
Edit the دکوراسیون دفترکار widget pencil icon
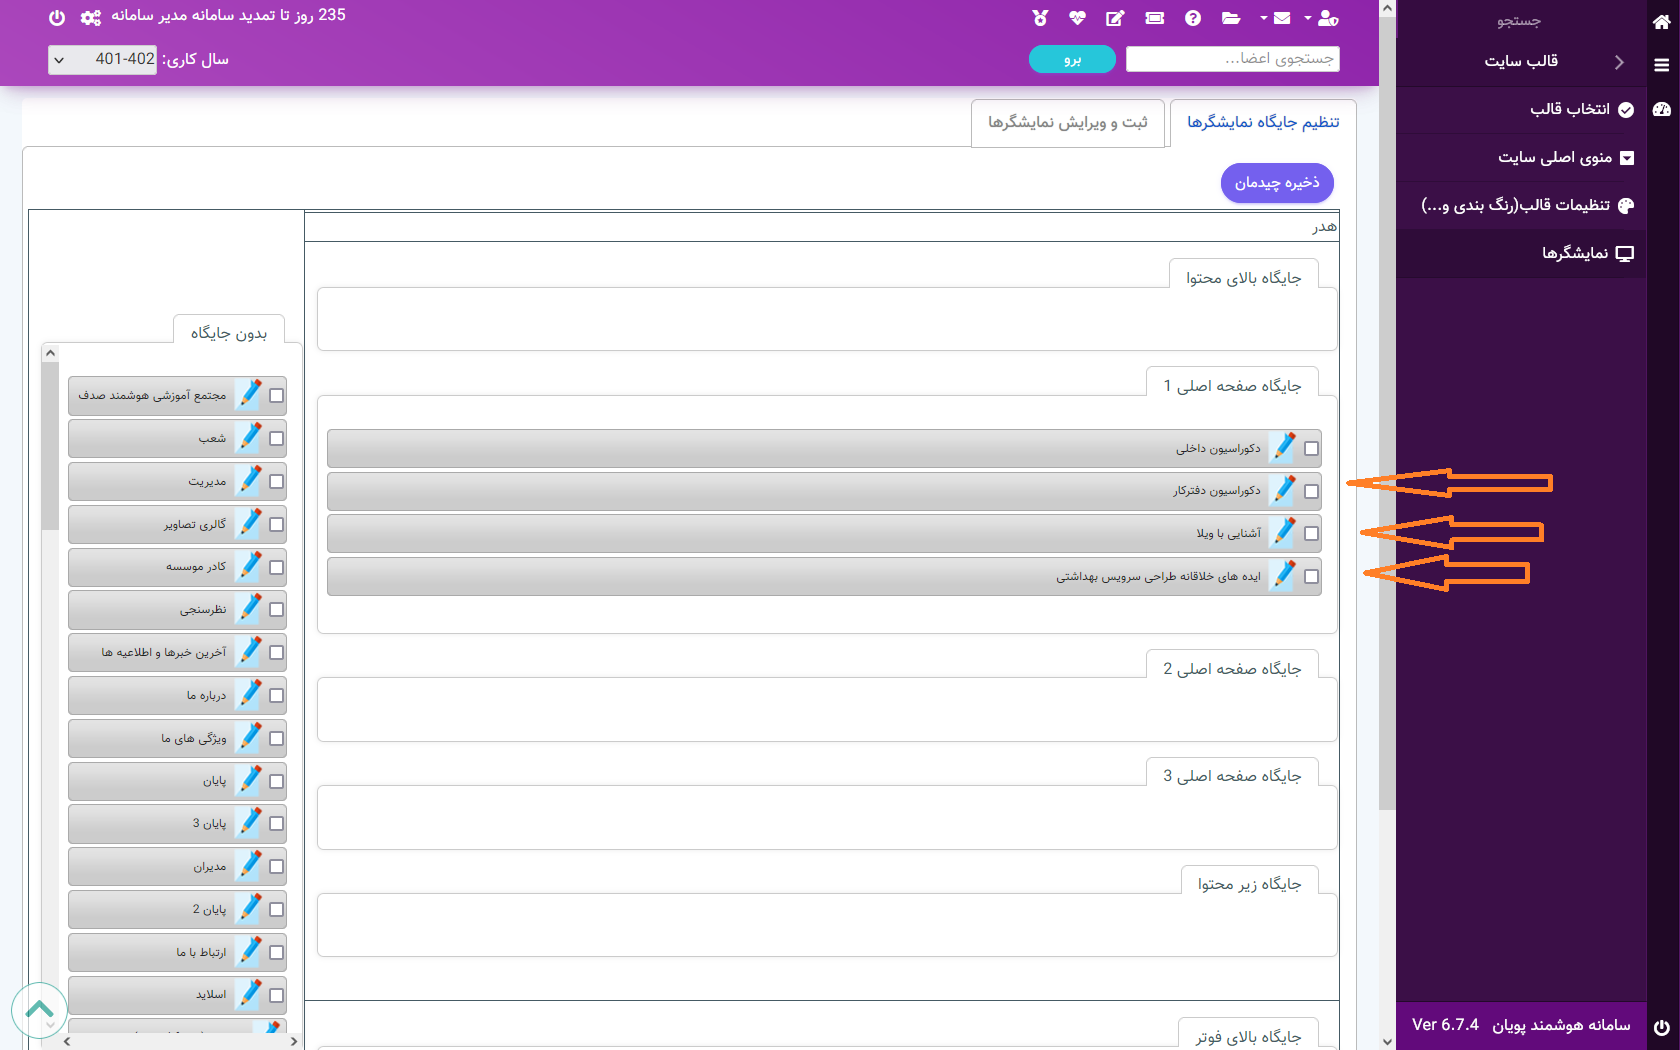coord(1283,491)
